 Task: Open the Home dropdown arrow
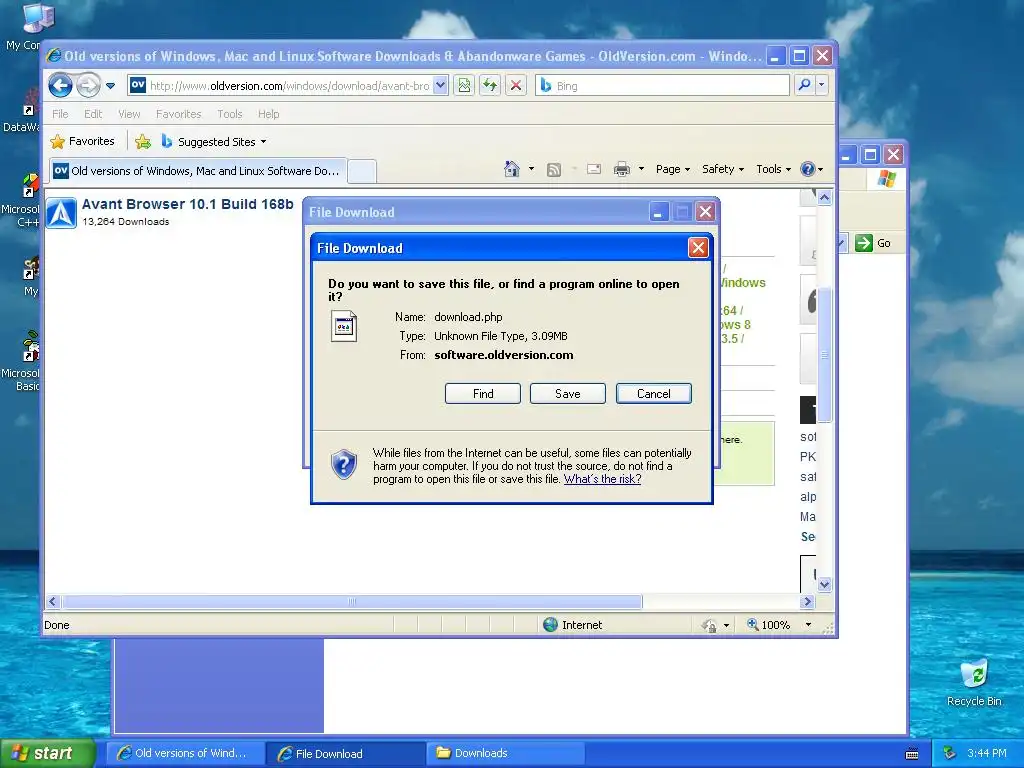531,169
